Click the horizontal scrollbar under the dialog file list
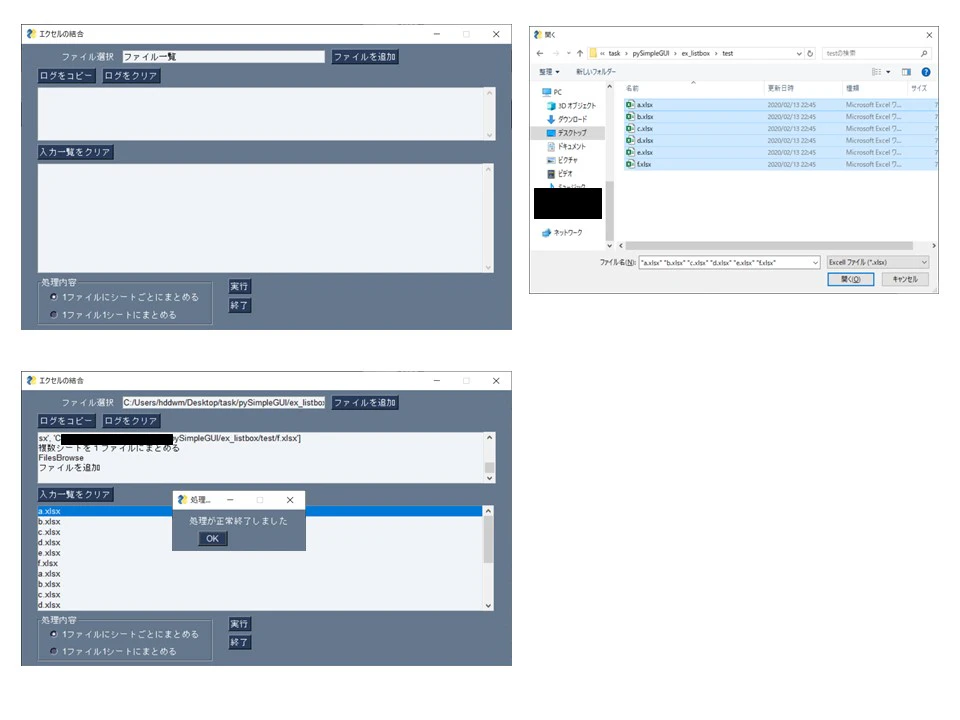The height and width of the screenshot is (720, 960). pyautogui.click(x=769, y=246)
